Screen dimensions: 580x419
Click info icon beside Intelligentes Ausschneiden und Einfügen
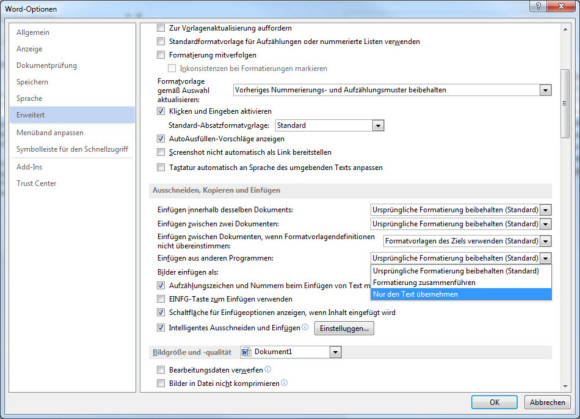(305, 327)
